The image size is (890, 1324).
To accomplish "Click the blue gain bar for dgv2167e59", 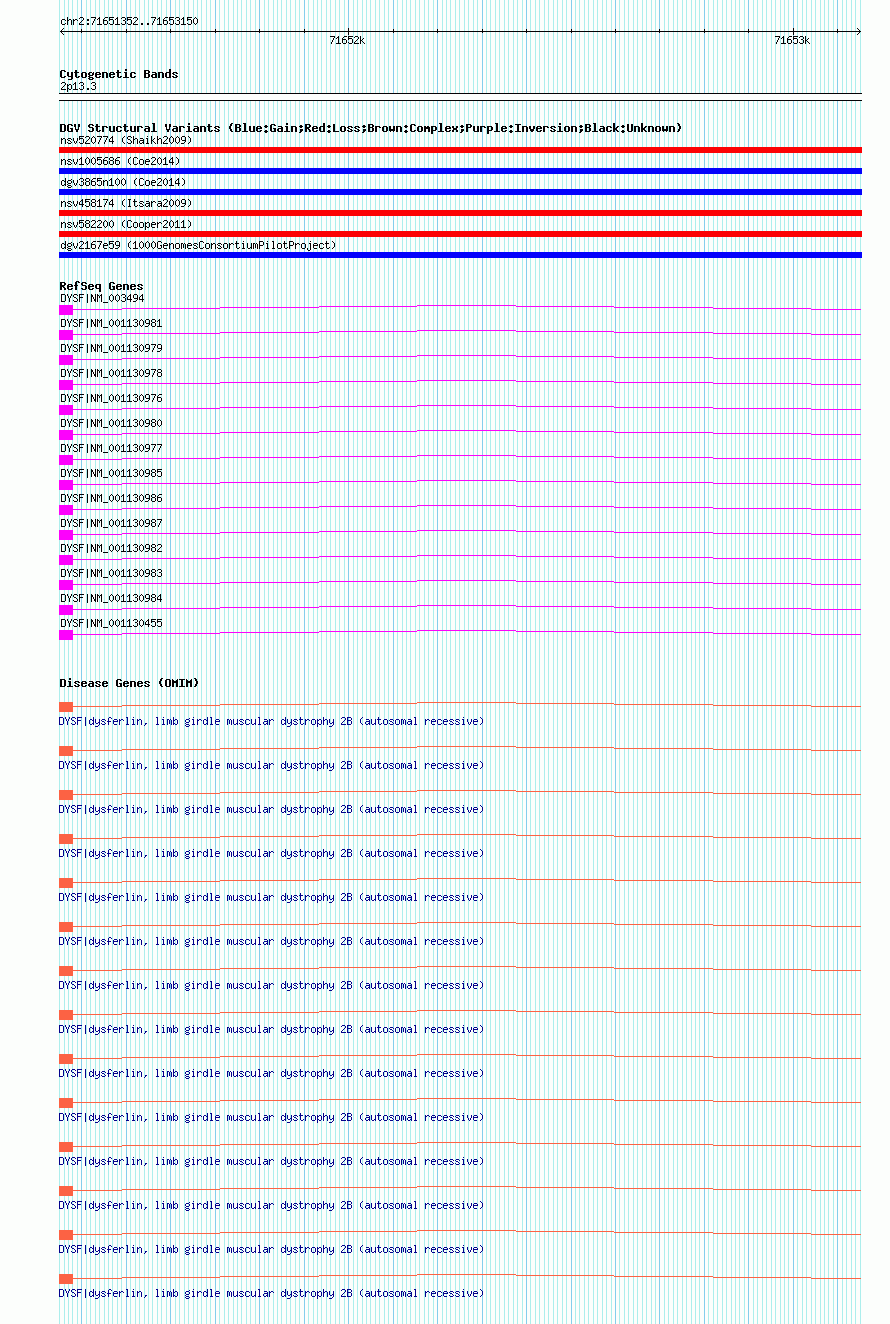I will (460, 255).
